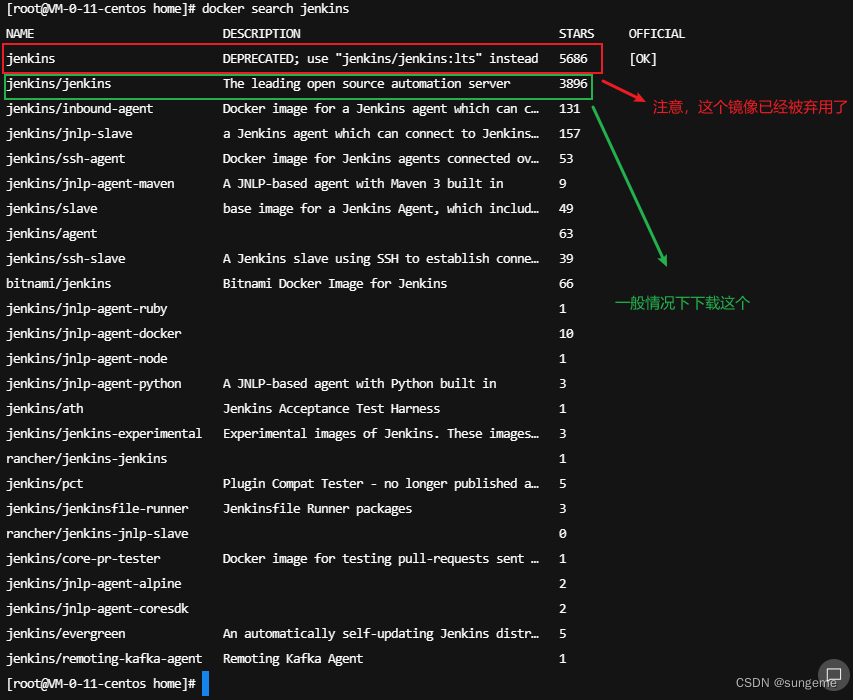Select the jenkins/inbound-agent image name

(x=79, y=109)
